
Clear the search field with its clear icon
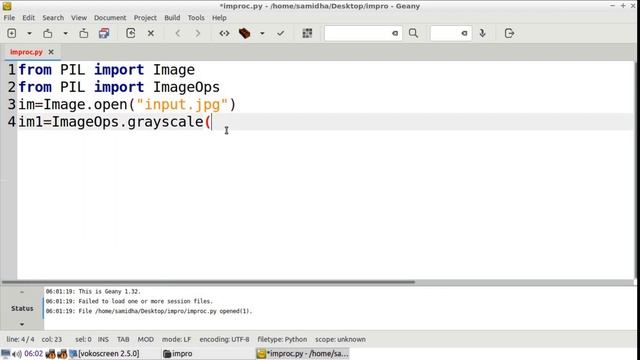point(395,33)
